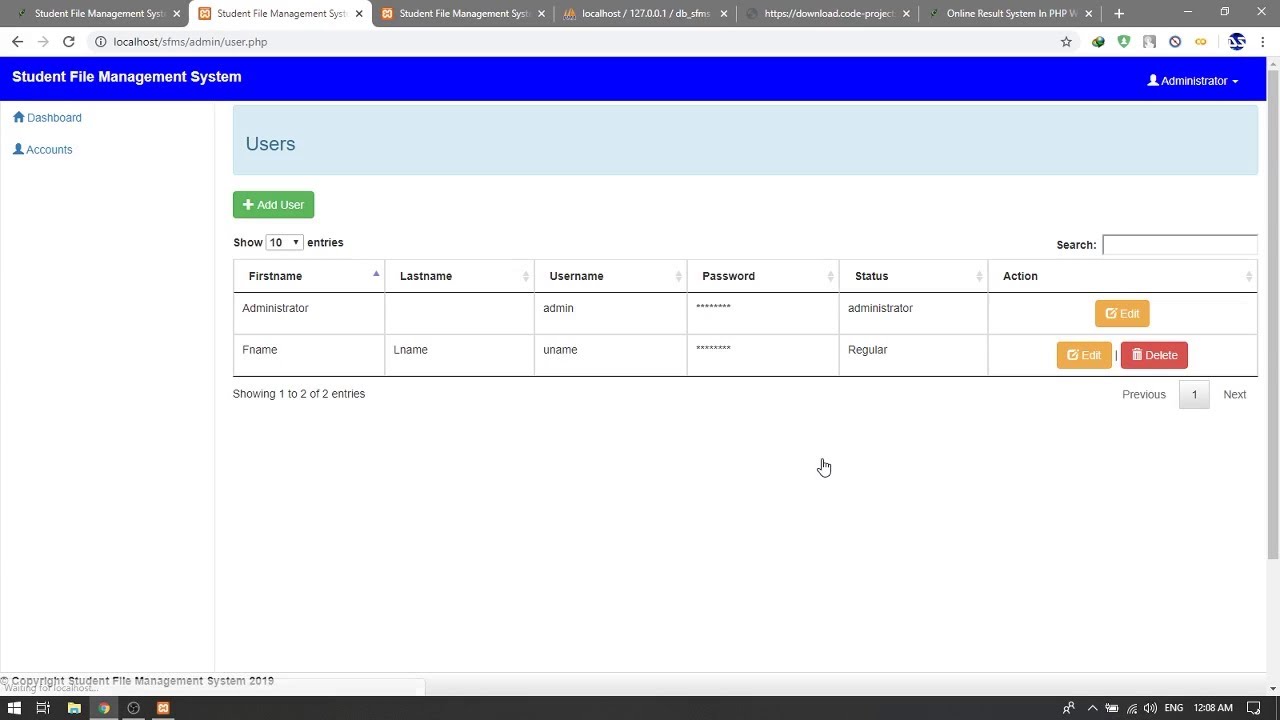Image resolution: width=1280 pixels, height=720 pixels.
Task: Open the blue prohibition circle extension icon
Action: [x=1175, y=42]
